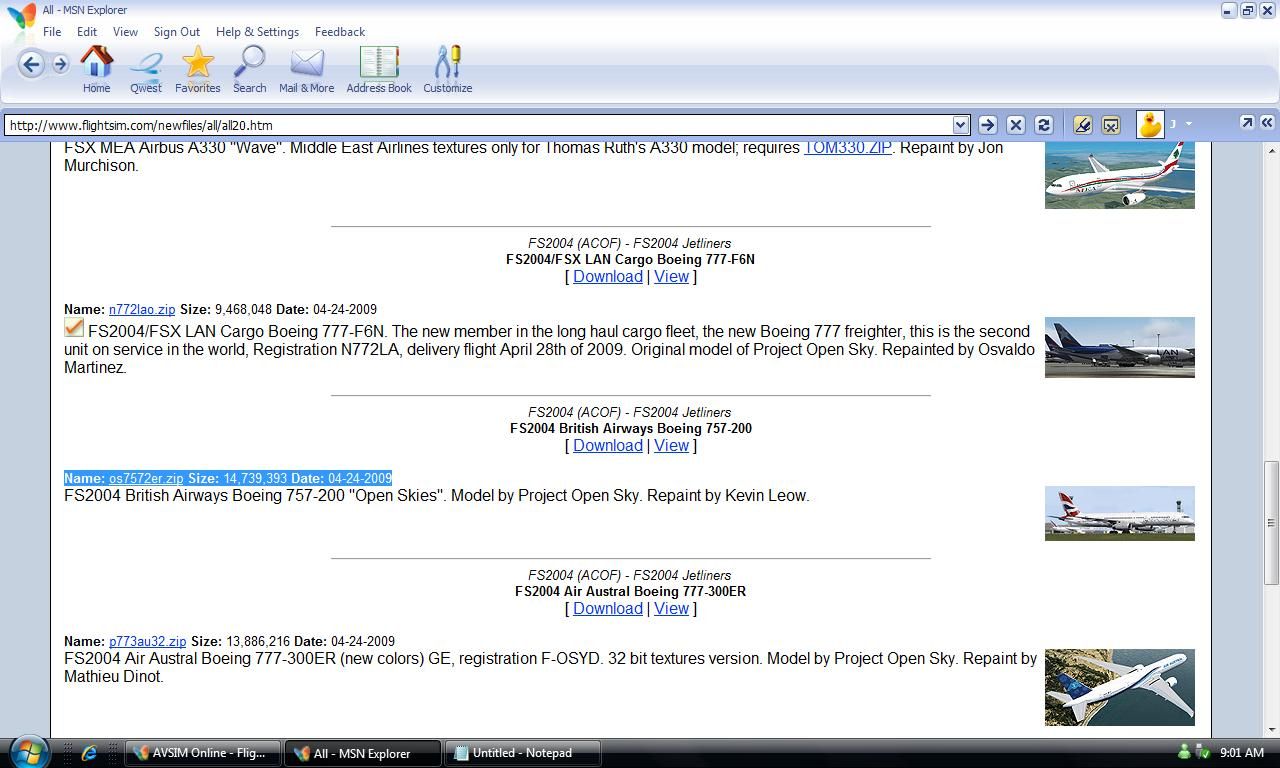Open Mail & More from the toolbar
The image size is (1280, 768).
pyautogui.click(x=307, y=70)
